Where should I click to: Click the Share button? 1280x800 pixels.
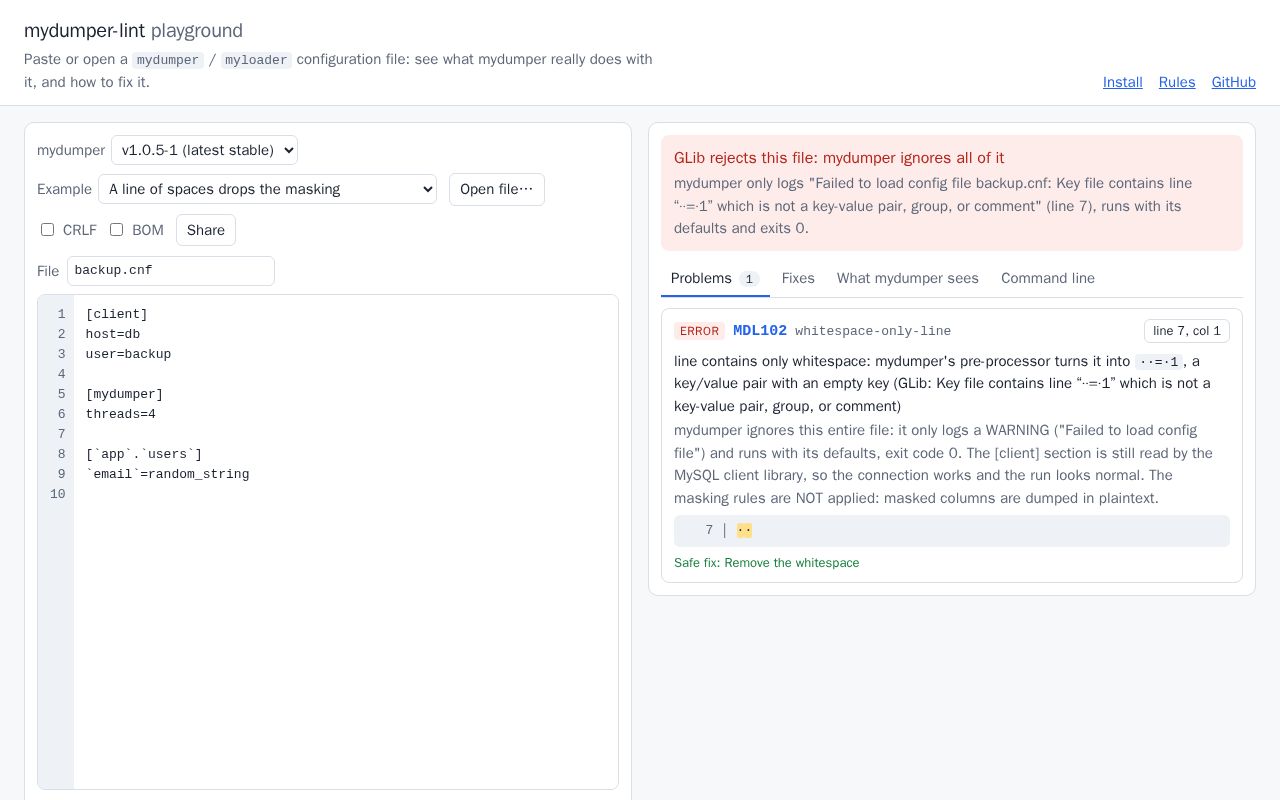pos(206,230)
